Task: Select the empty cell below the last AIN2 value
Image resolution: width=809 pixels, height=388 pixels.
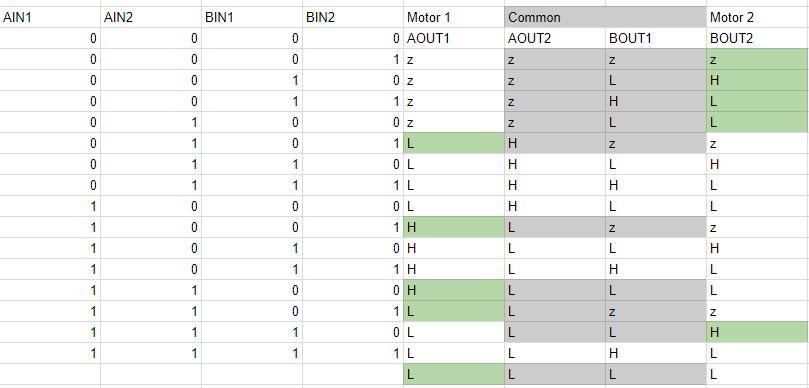Action: [x=151, y=375]
